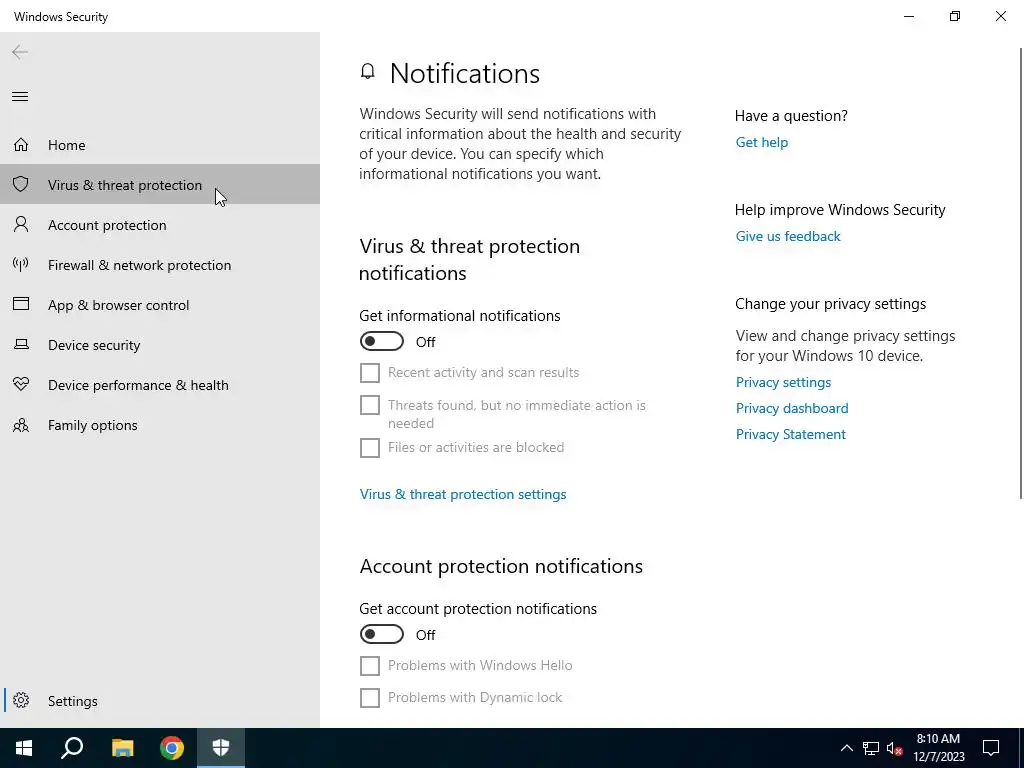Click the network status tray icon

point(871,748)
